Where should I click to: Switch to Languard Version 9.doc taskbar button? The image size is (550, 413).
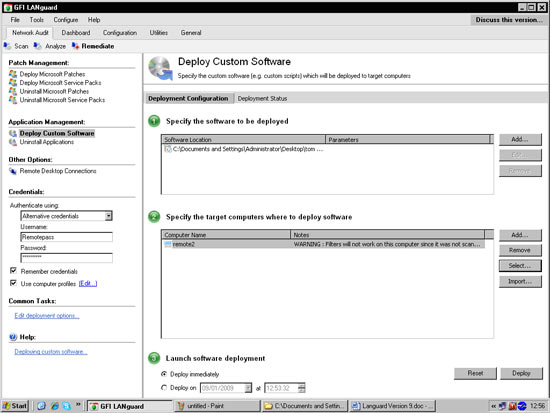coord(393,406)
